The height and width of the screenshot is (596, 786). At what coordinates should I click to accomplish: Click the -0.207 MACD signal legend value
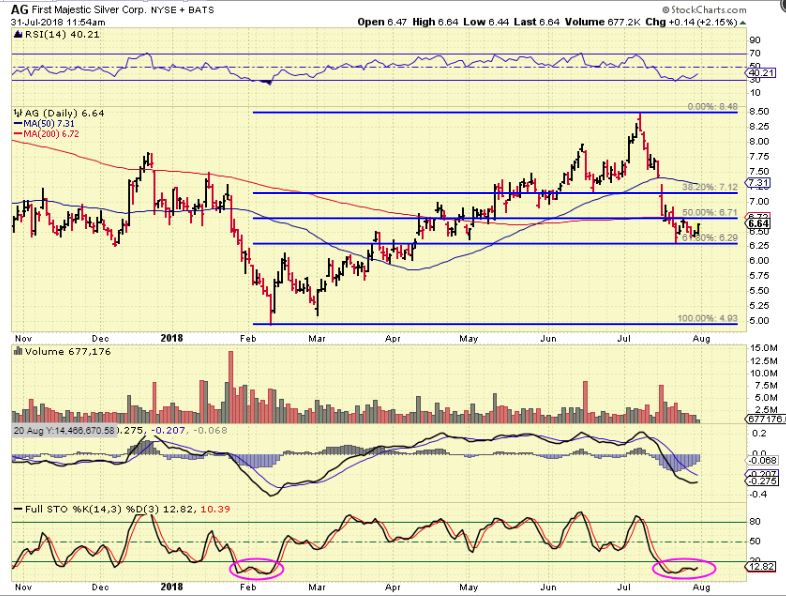point(169,431)
